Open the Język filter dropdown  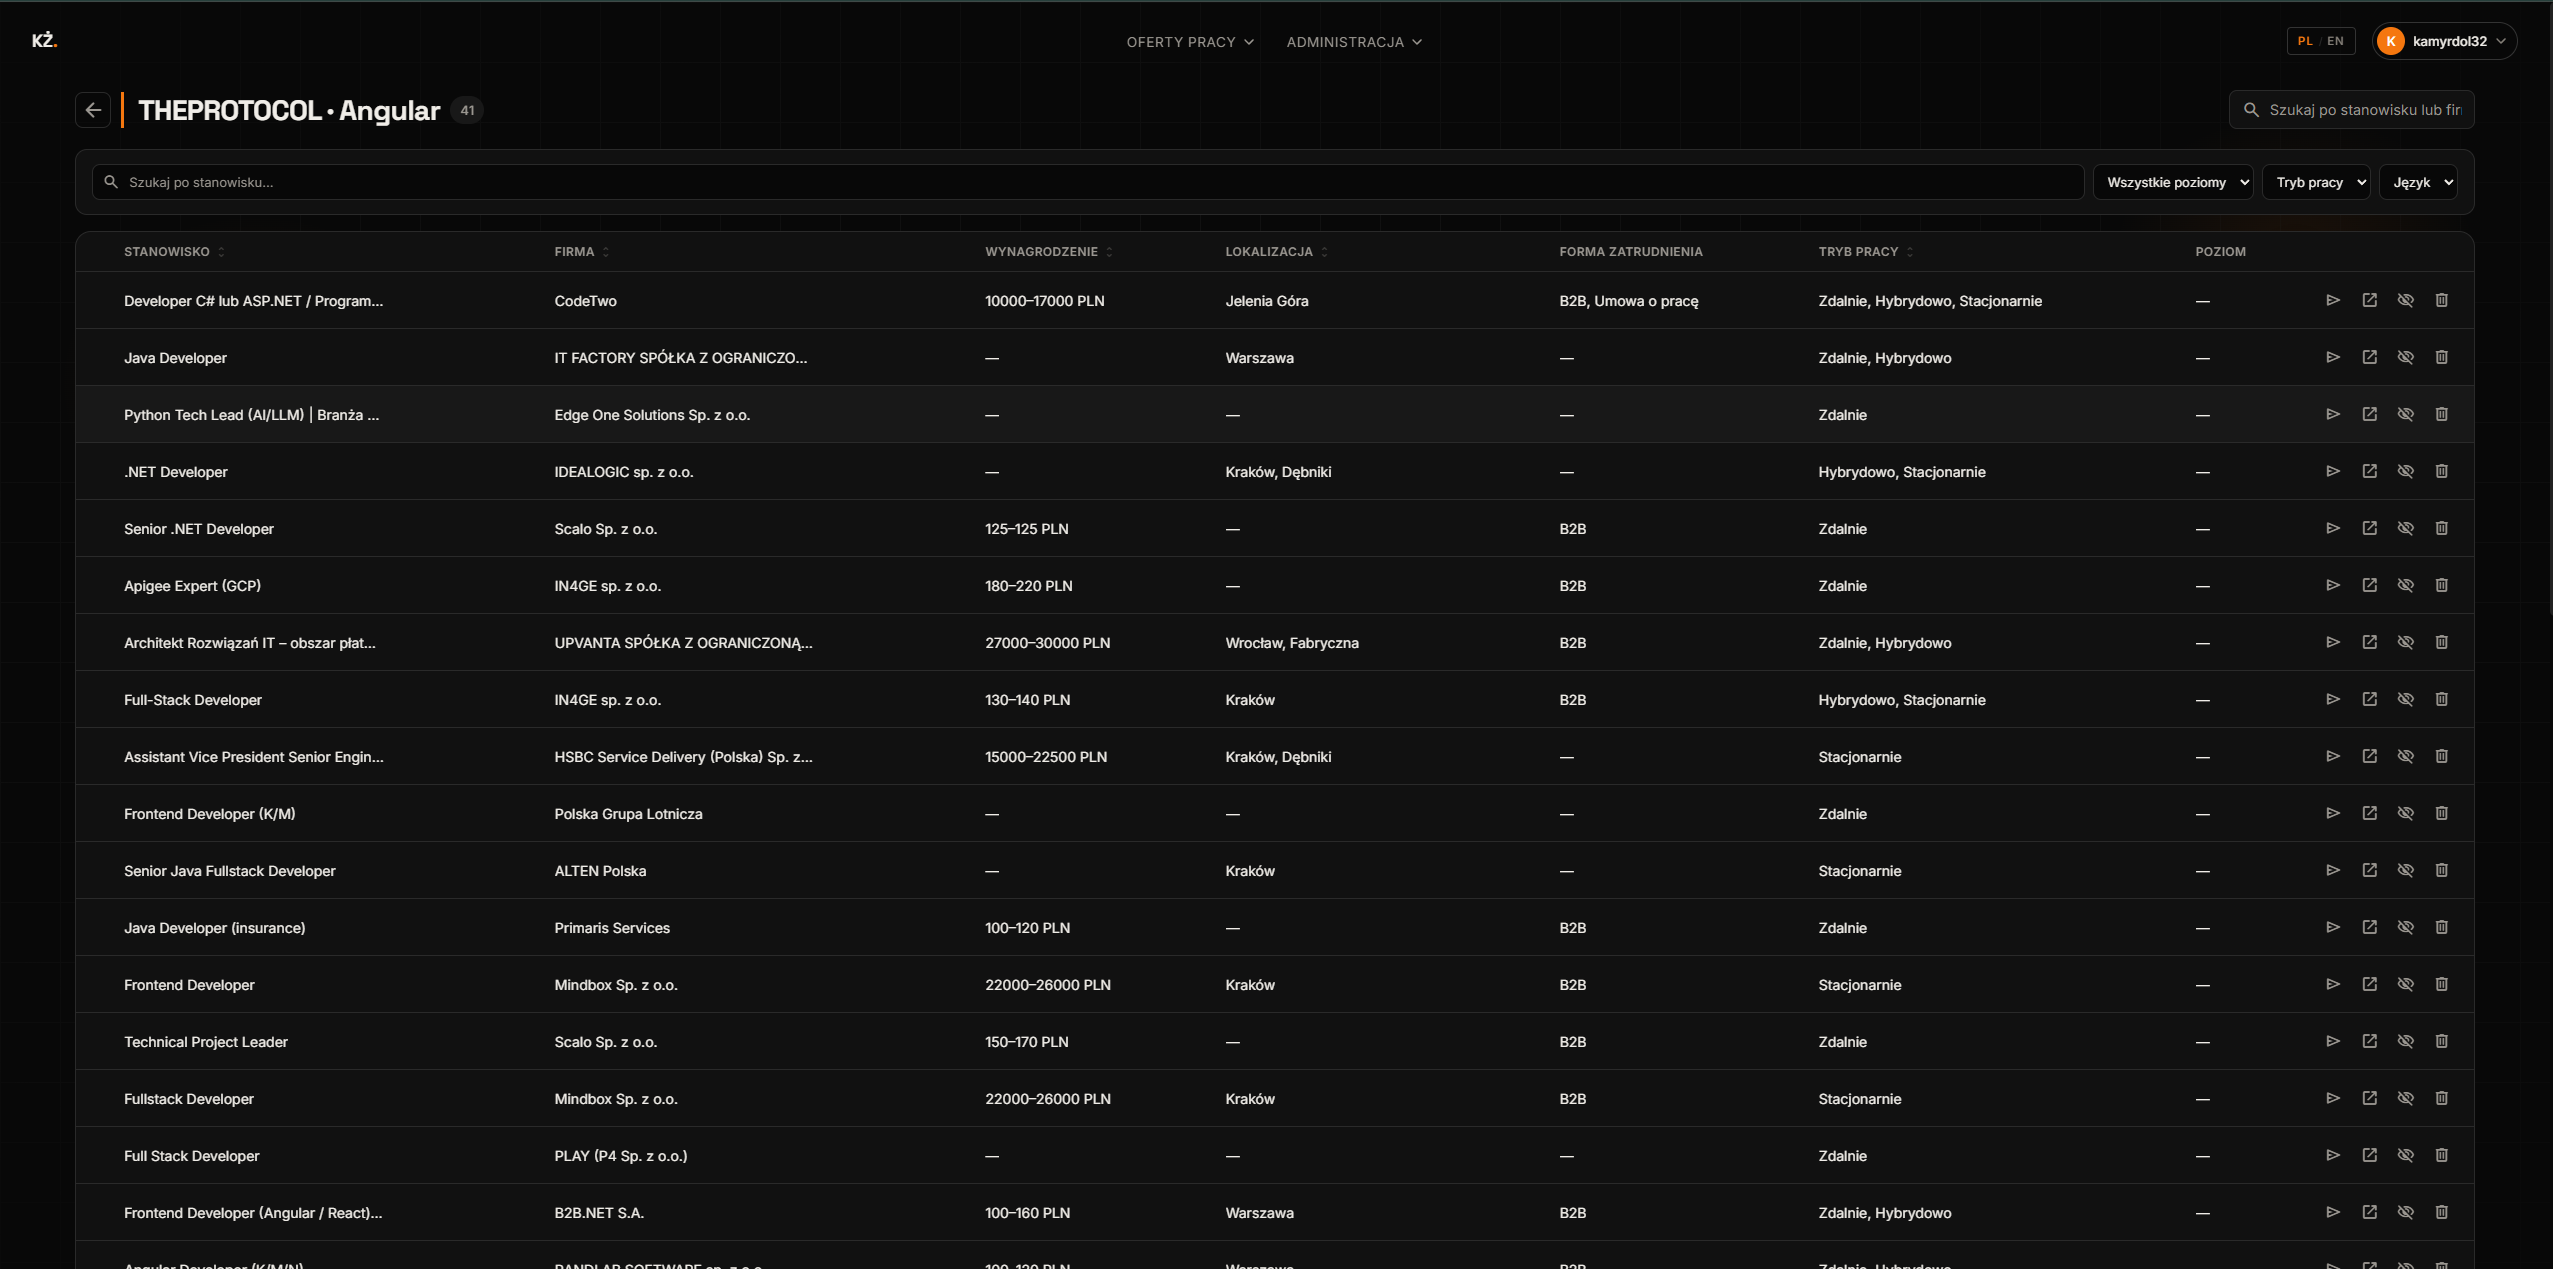tap(2418, 182)
